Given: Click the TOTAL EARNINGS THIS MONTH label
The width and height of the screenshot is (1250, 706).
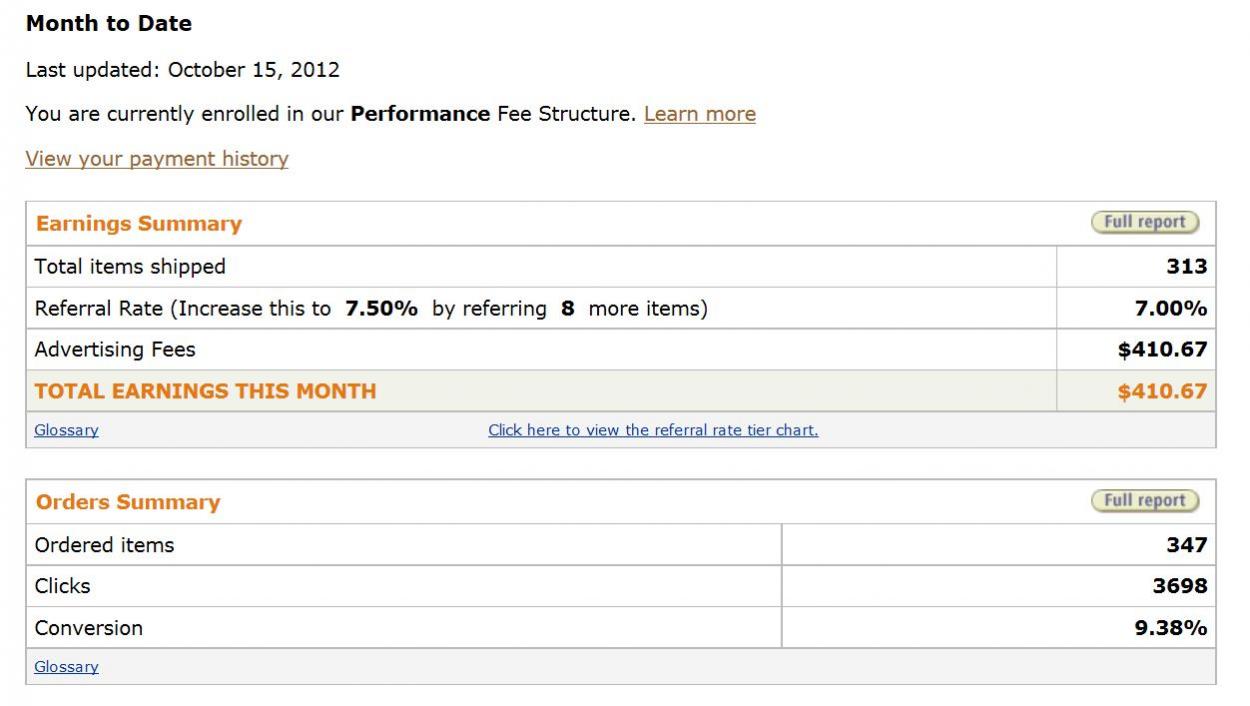Looking at the screenshot, I should pyautogui.click(x=206, y=391).
